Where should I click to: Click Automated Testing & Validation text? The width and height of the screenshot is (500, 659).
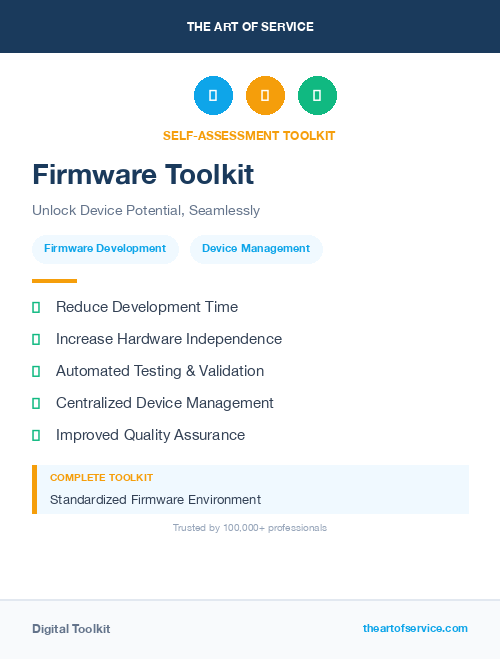click(160, 371)
